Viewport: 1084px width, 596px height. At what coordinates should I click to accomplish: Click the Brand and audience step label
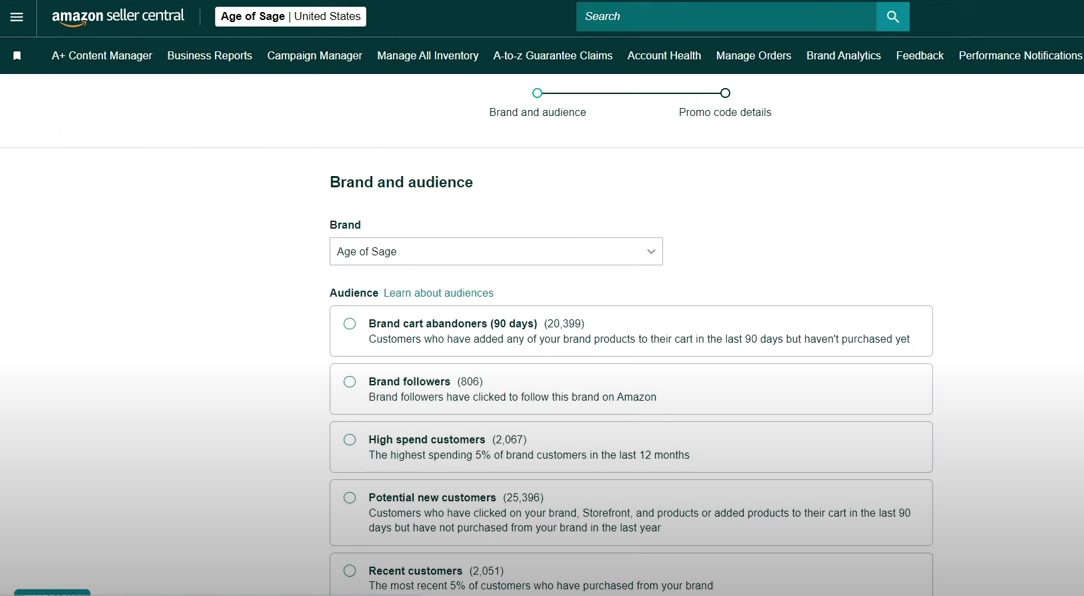click(537, 112)
